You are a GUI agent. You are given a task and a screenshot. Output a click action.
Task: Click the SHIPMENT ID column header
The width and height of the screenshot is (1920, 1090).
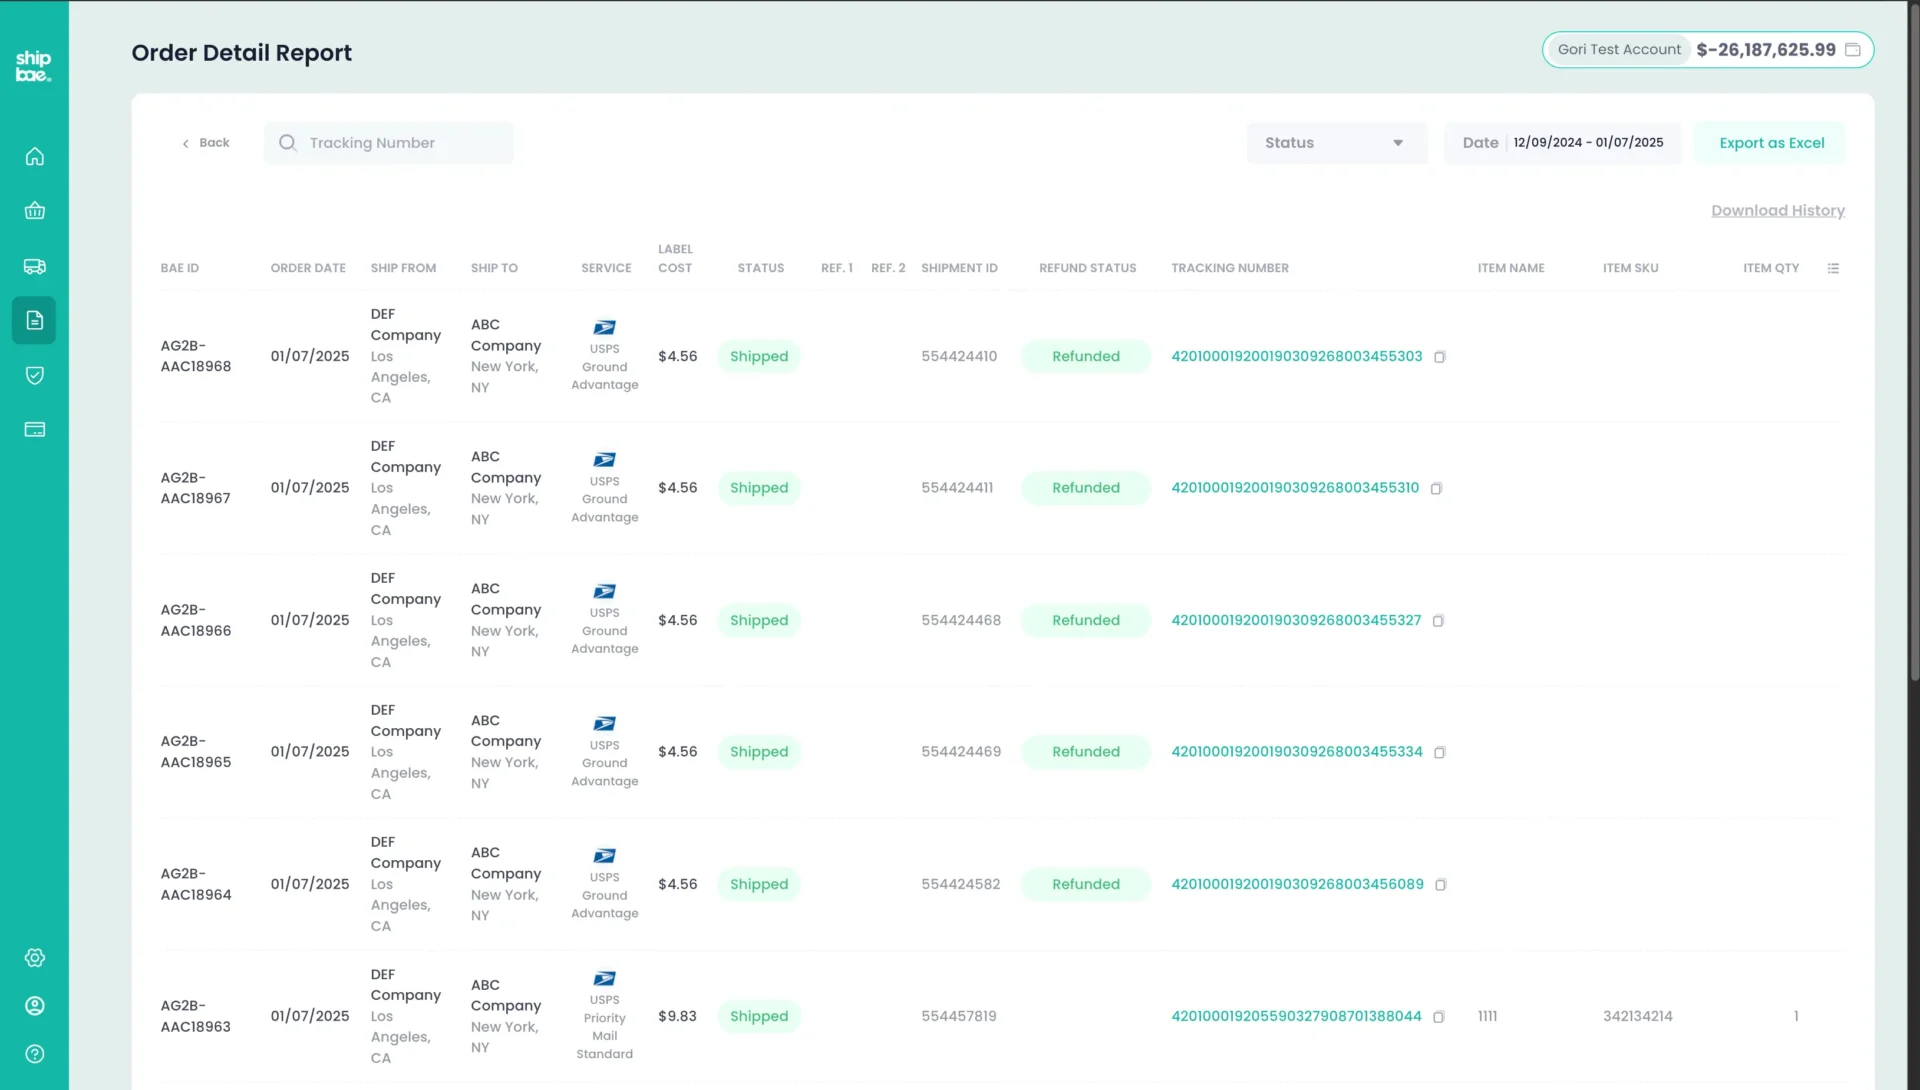(x=959, y=268)
